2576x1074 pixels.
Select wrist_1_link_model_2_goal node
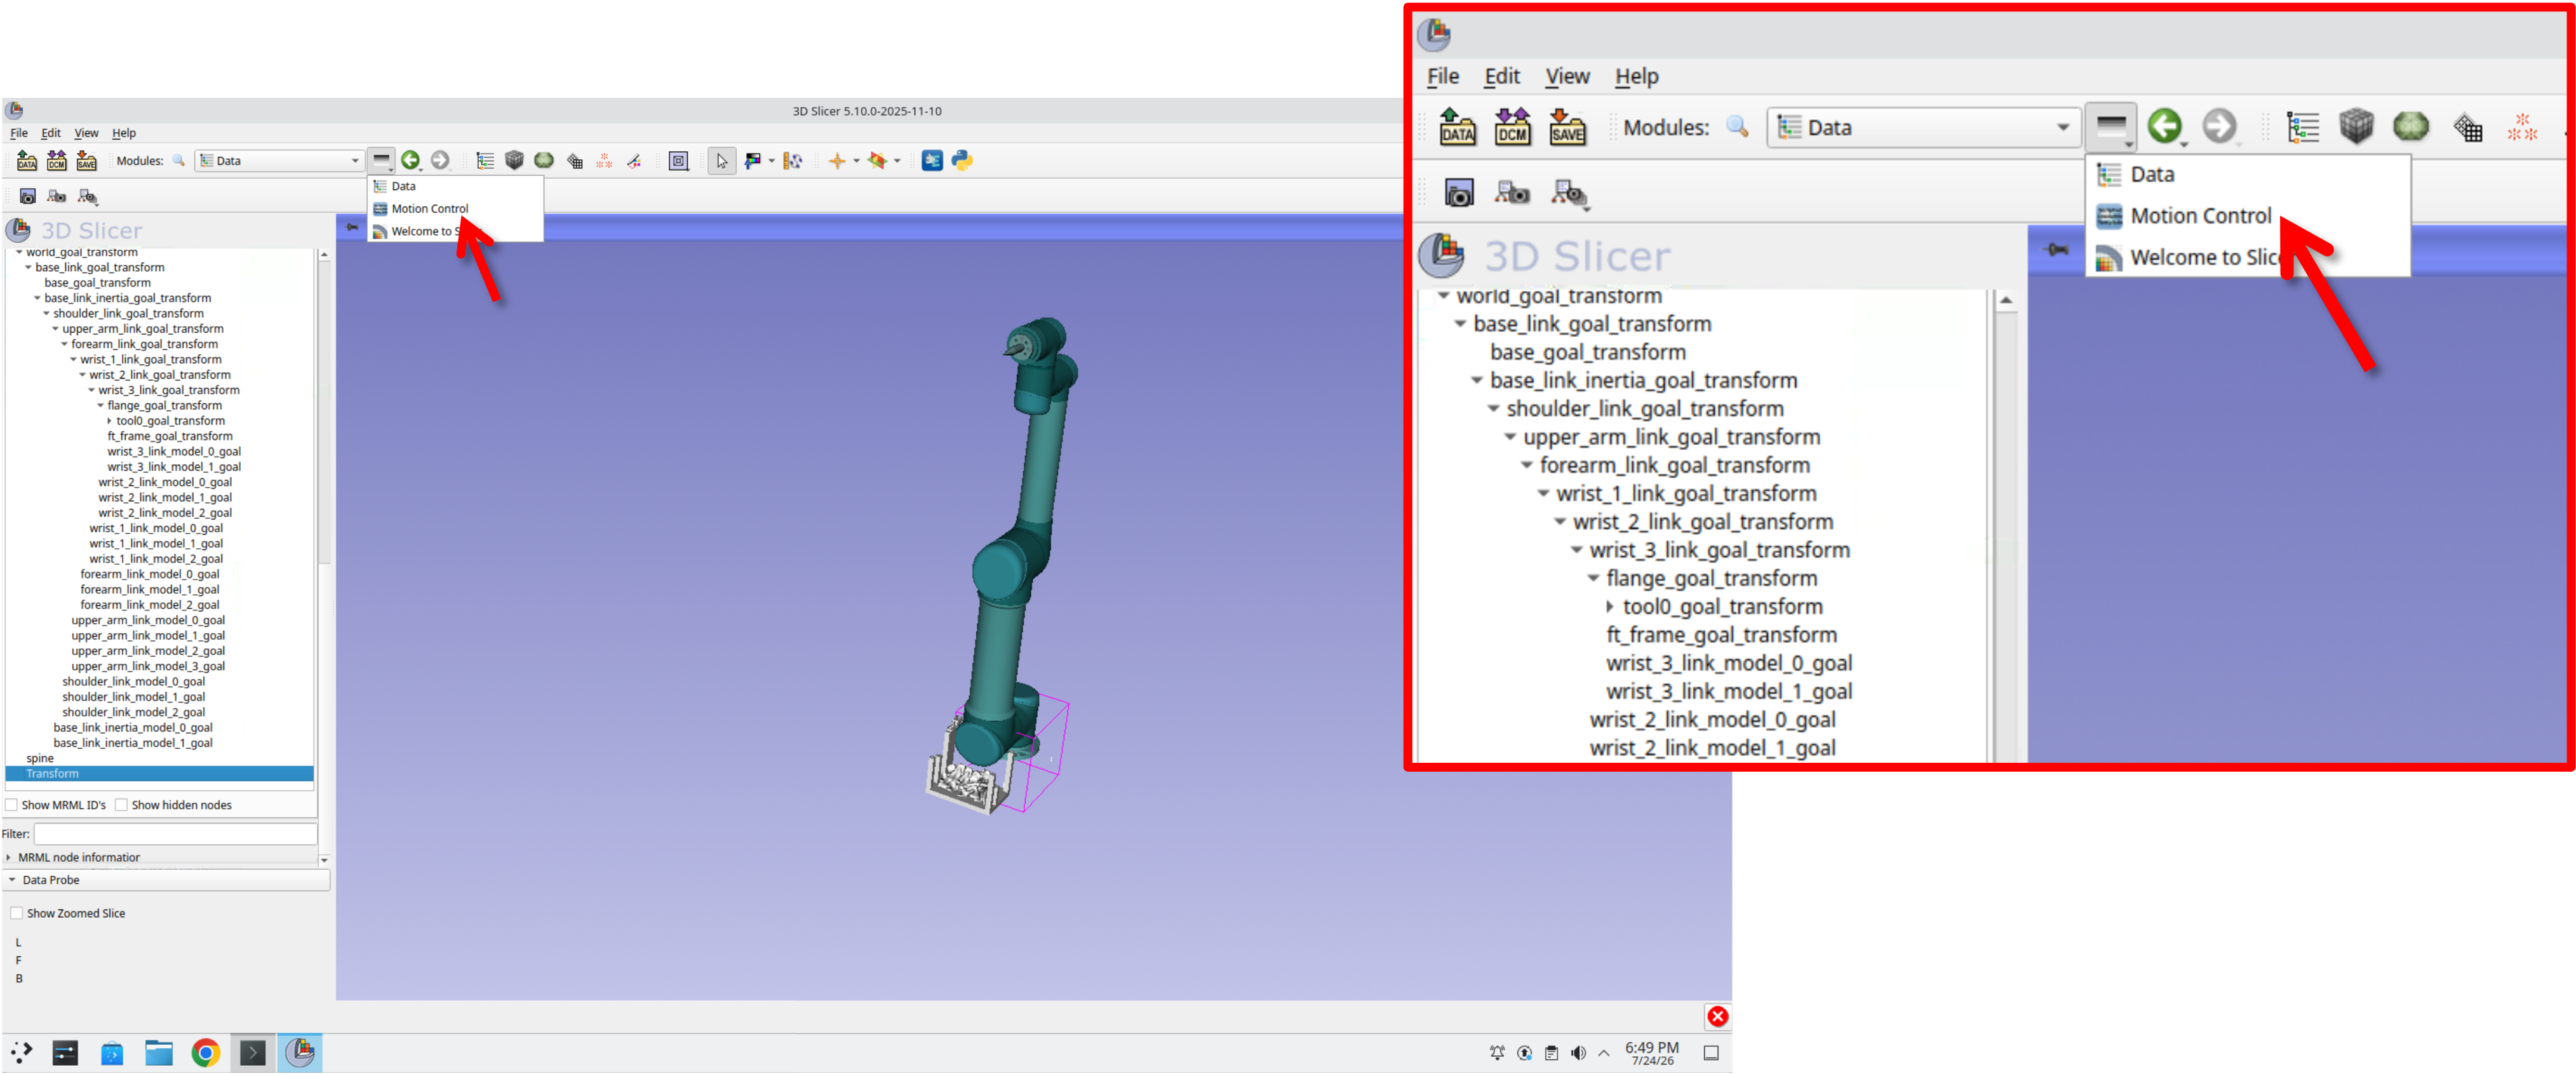click(156, 559)
